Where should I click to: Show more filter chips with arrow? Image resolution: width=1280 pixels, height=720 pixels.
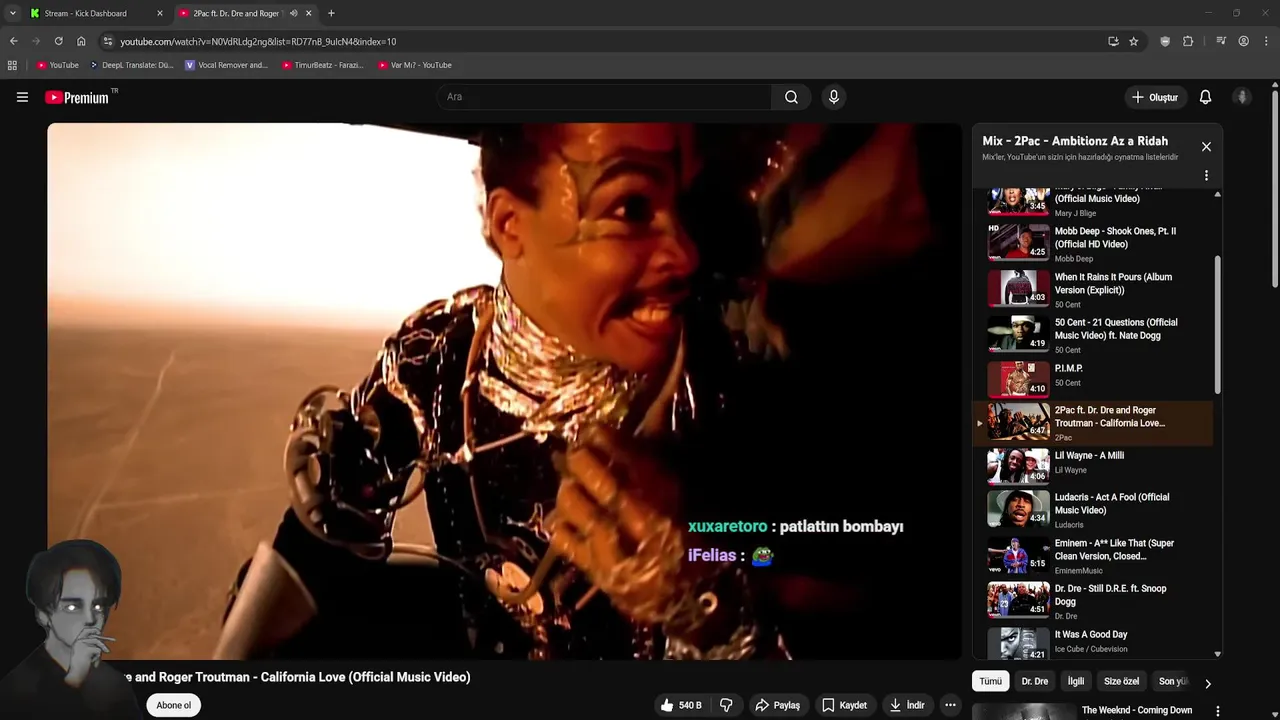1207,684
